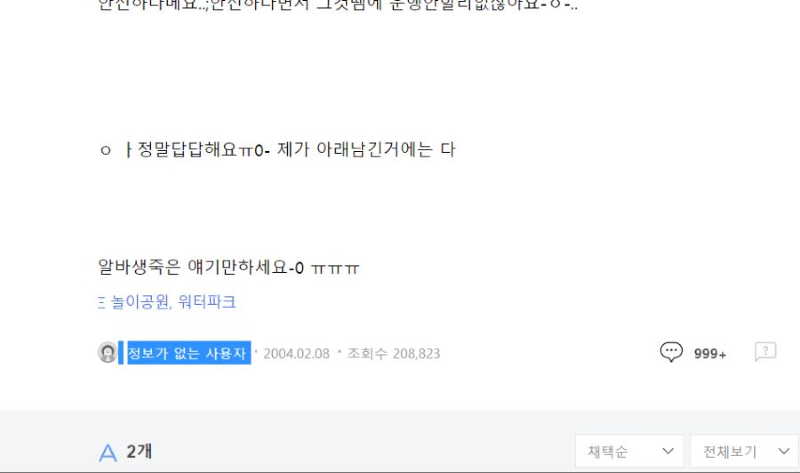Click the 조회수 208,823 view count
Image resolution: width=800 pixels, height=473 pixels.
point(393,354)
